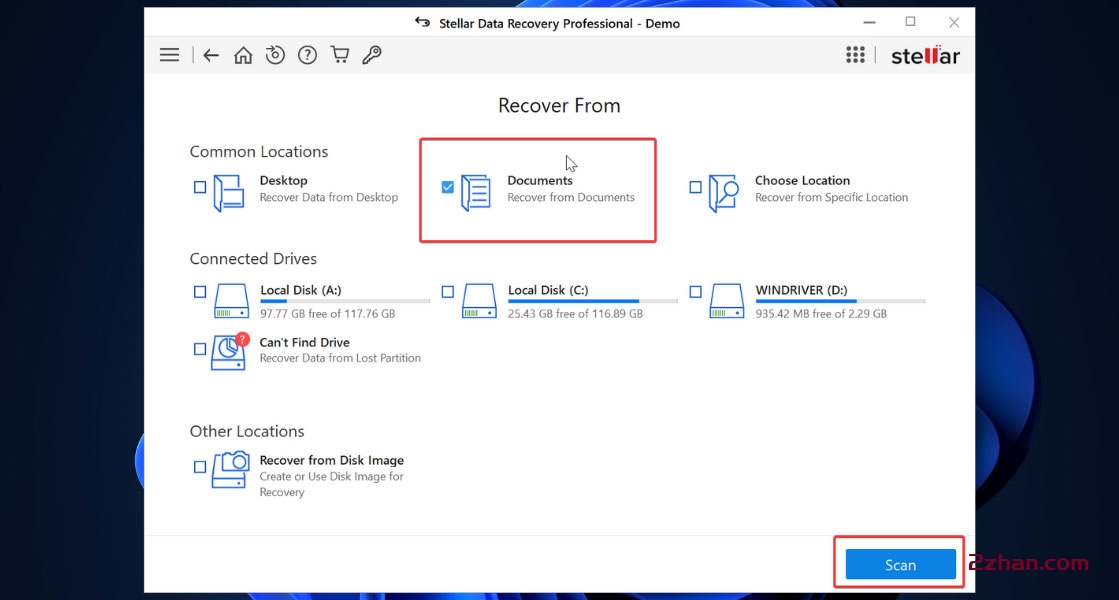
Task: Tick the Choose Location checkbox
Action: tap(695, 187)
